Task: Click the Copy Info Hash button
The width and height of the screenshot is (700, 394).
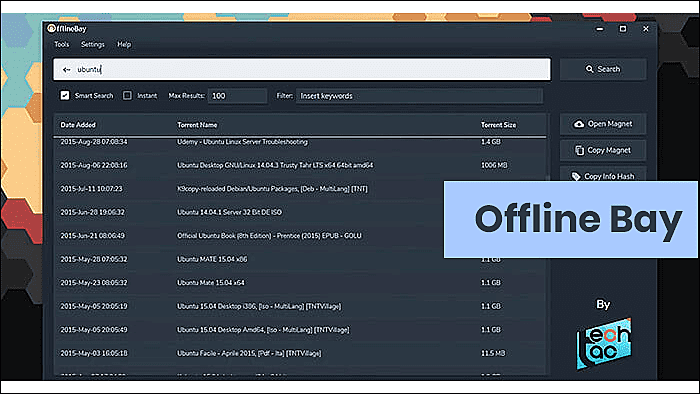Action: point(603,174)
